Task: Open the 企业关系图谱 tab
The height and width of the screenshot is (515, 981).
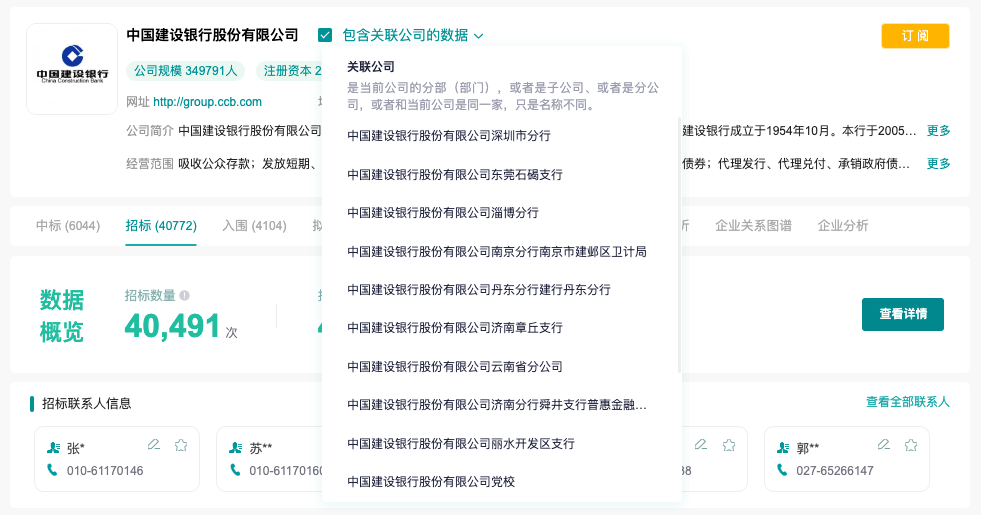Action: pyautogui.click(x=753, y=225)
